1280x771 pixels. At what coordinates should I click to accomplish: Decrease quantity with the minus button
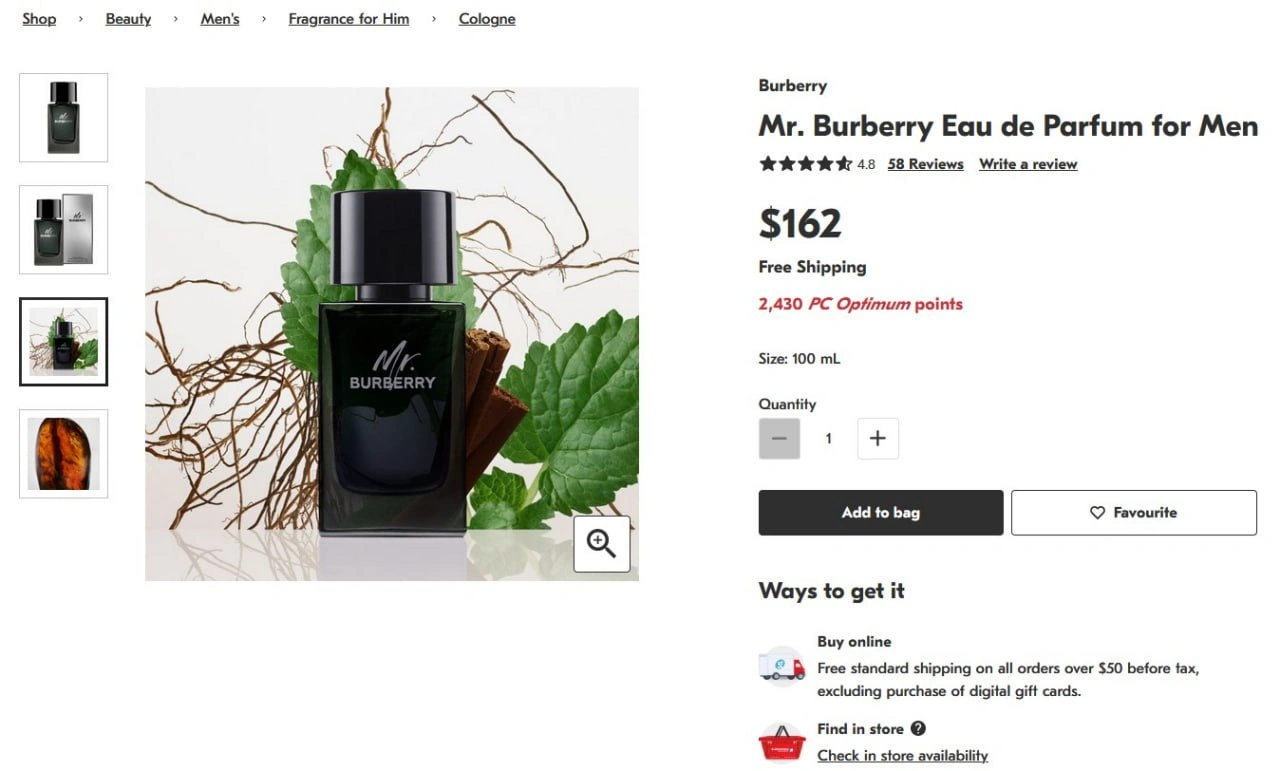click(779, 438)
